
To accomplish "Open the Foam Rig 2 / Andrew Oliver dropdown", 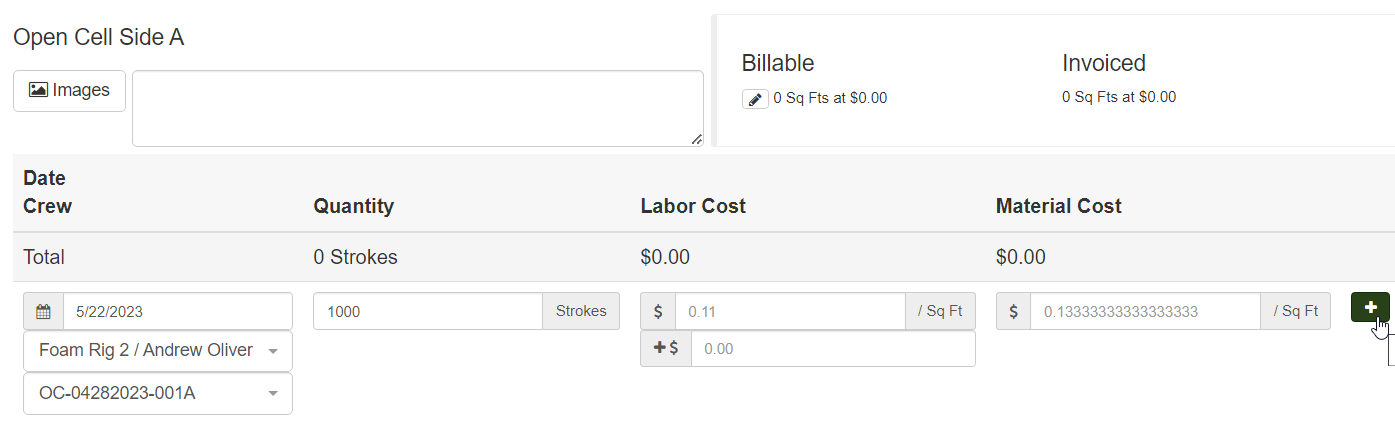I will click(x=158, y=351).
